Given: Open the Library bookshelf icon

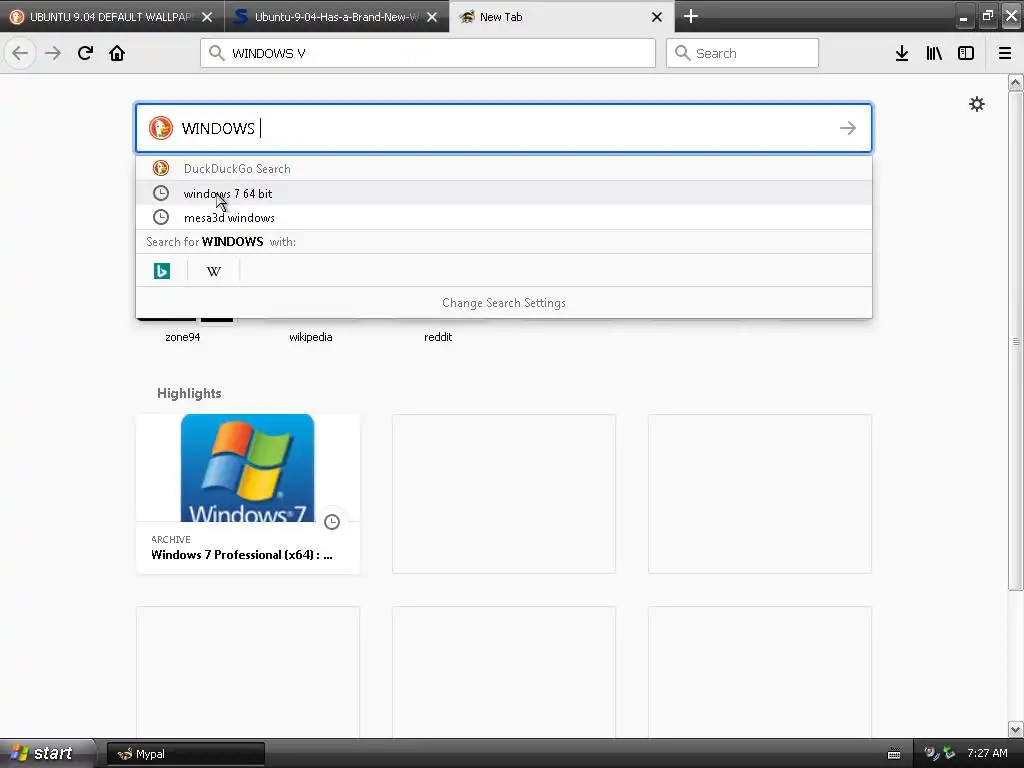Looking at the screenshot, I should point(934,53).
